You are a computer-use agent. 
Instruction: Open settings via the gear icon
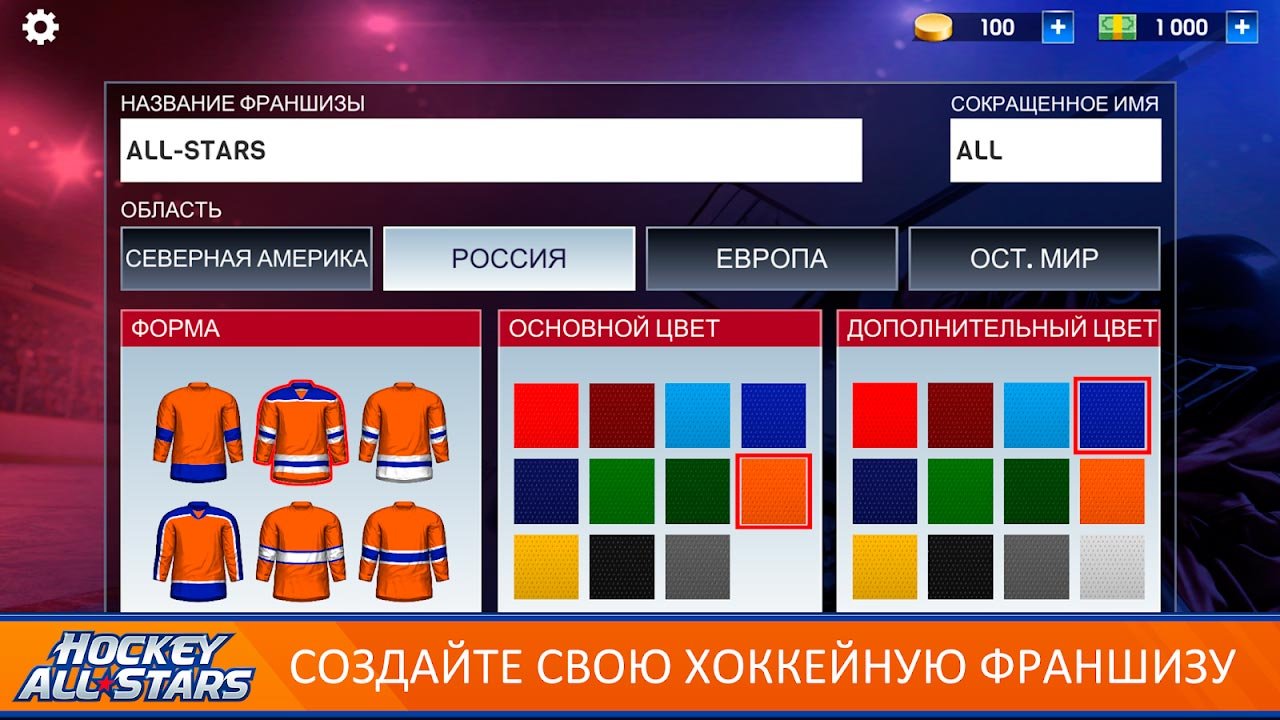point(40,27)
